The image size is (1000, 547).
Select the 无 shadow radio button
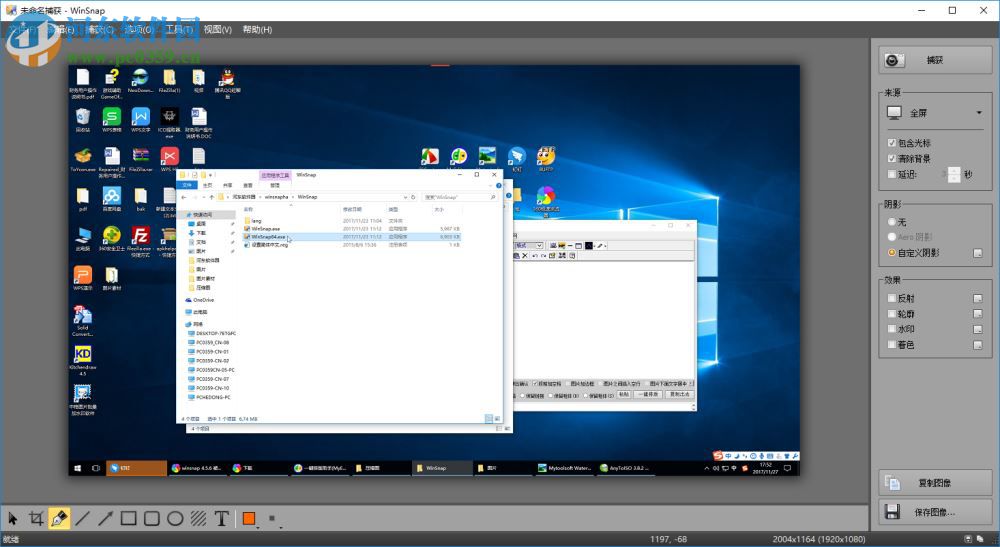[892, 222]
